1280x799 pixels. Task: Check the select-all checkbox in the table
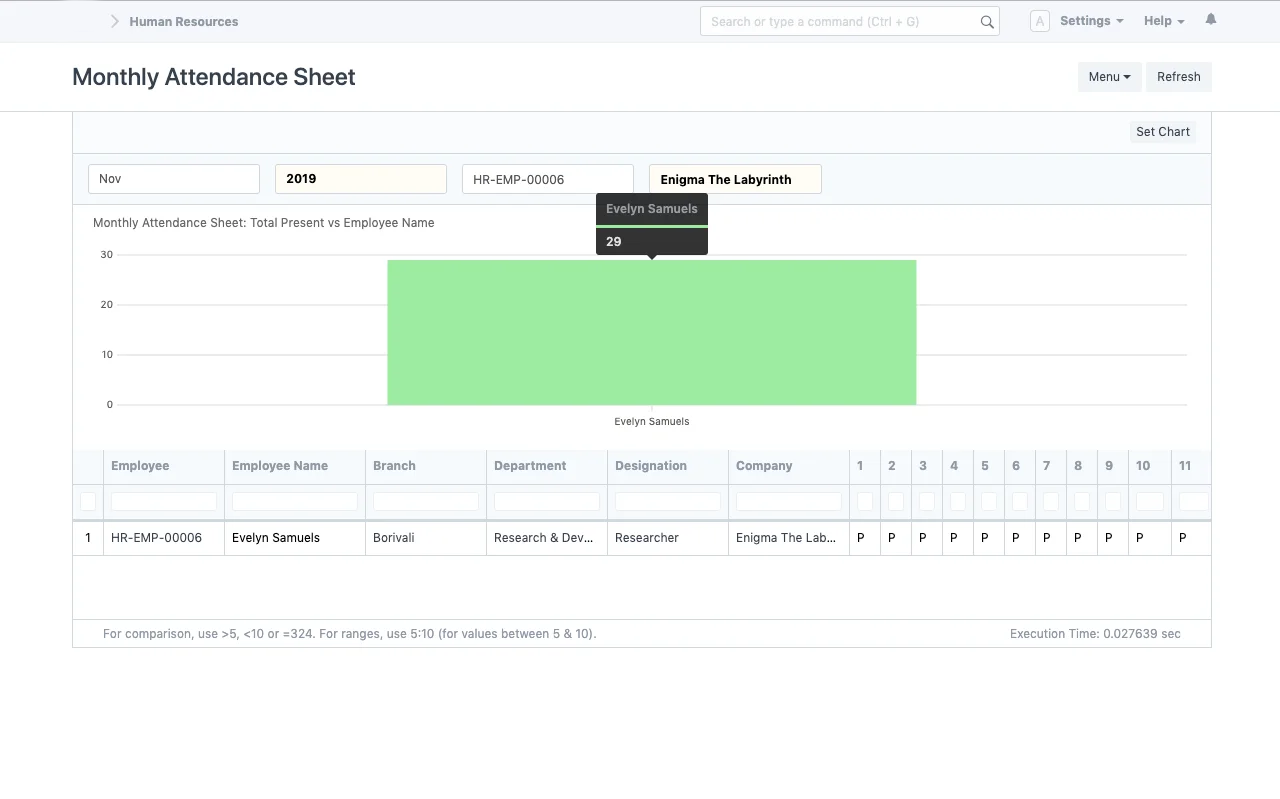coord(88,502)
